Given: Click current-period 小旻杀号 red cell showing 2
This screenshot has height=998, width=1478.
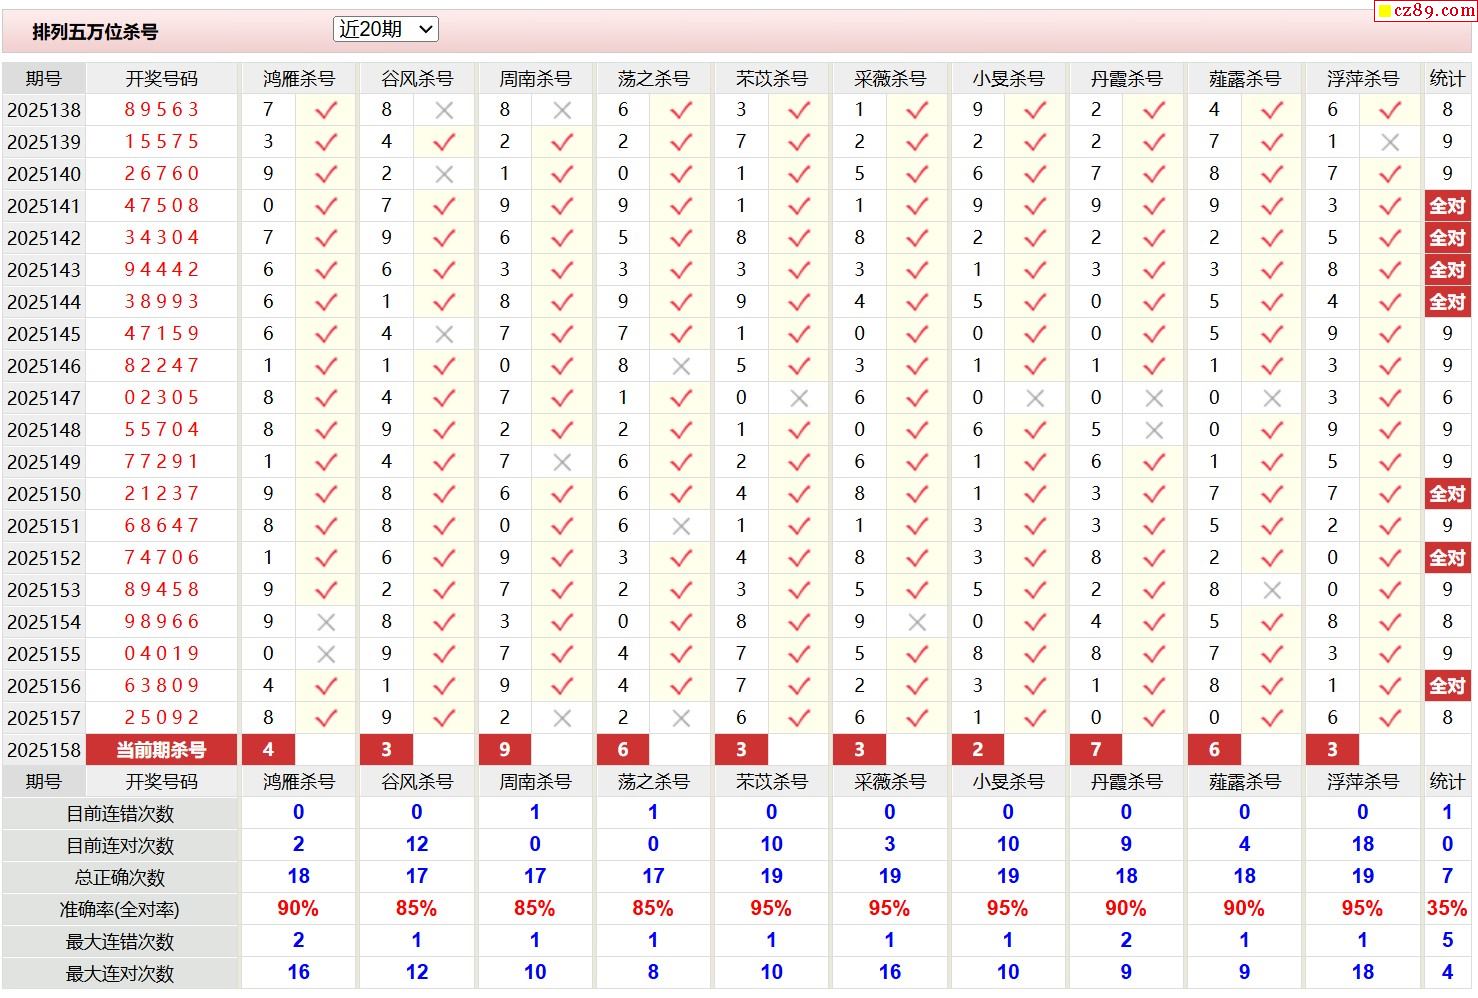Looking at the screenshot, I should tap(978, 750).
